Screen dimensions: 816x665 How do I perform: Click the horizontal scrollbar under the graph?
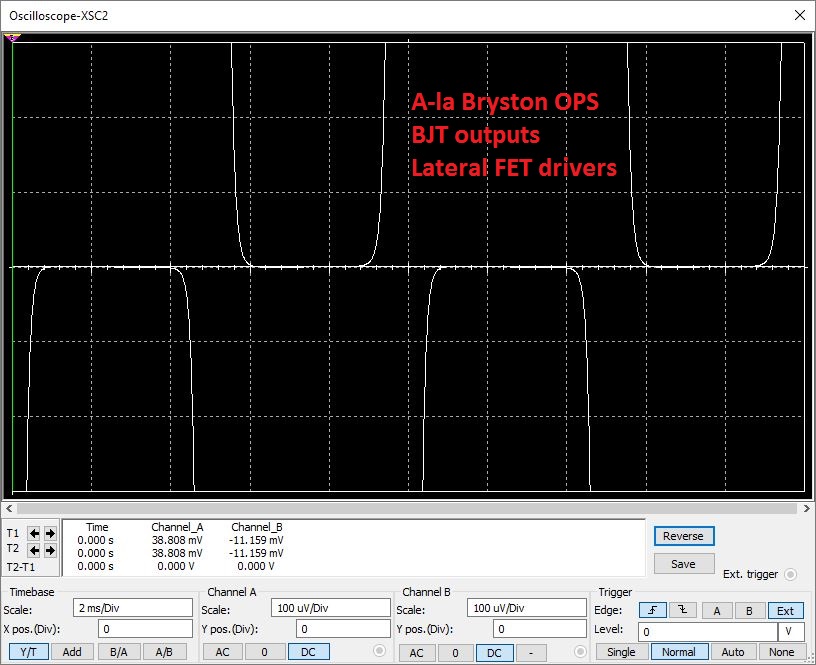[x=407, y=508]
